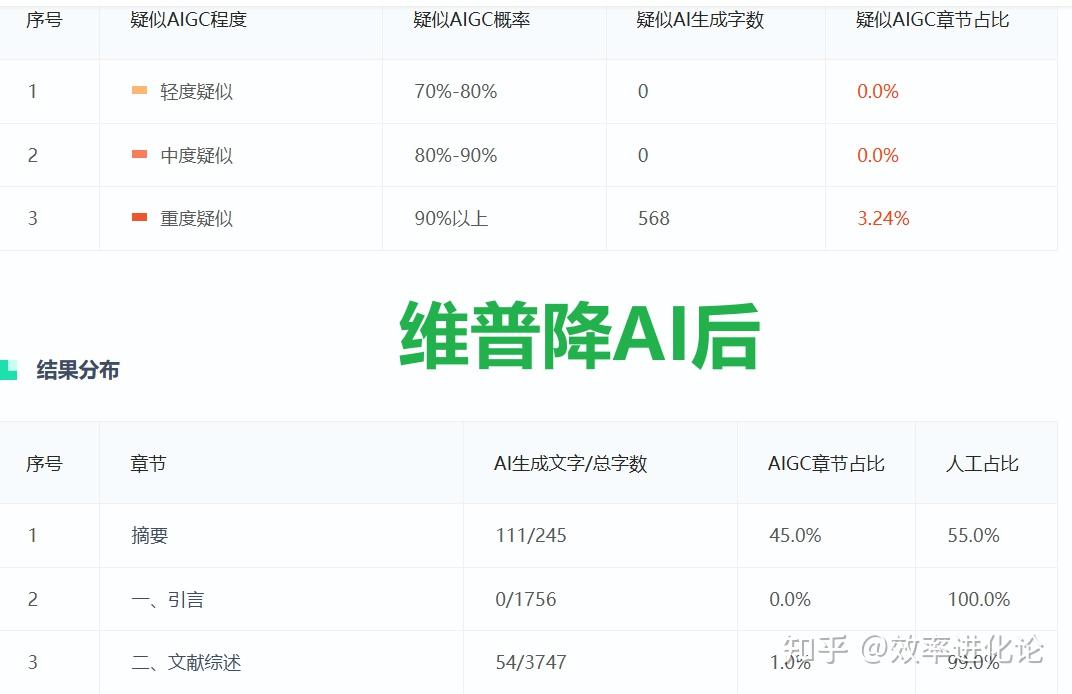
Task: Click the 100.0% human ratio cell
Action: pos(979,600)
